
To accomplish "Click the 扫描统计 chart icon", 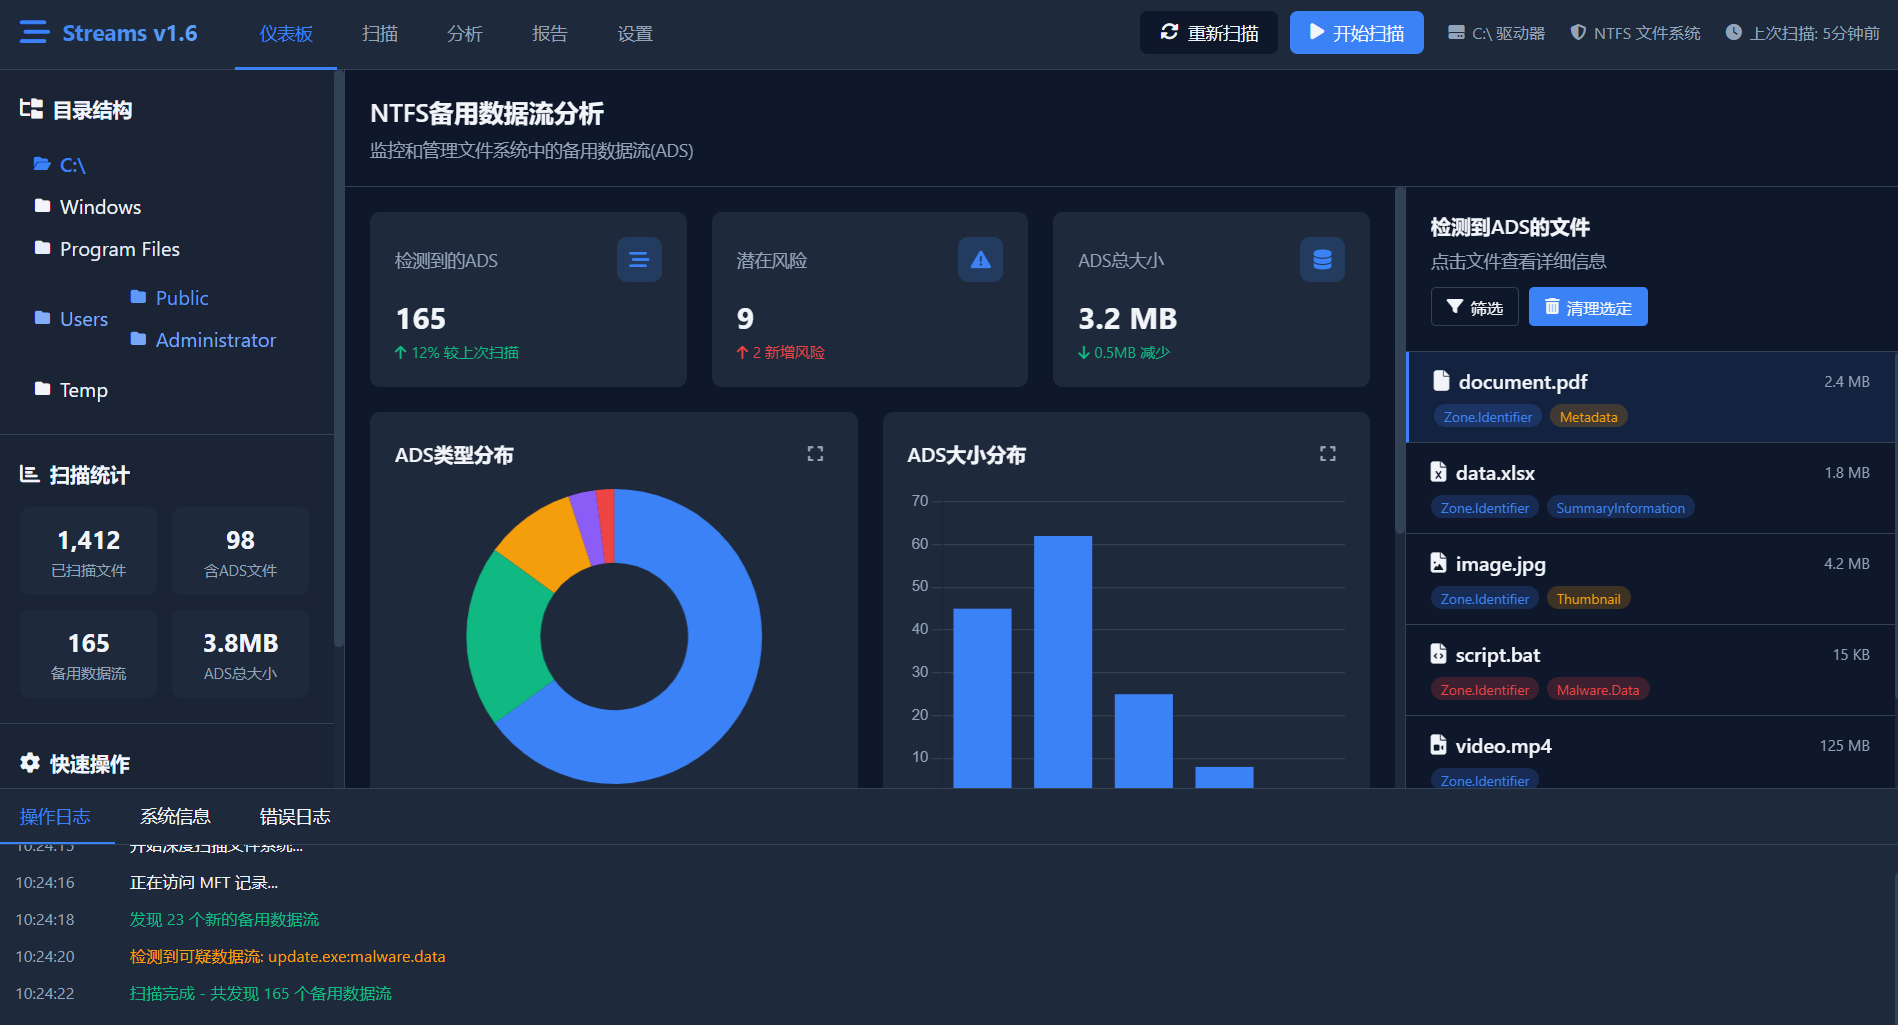I will click(x=30, y=474).
